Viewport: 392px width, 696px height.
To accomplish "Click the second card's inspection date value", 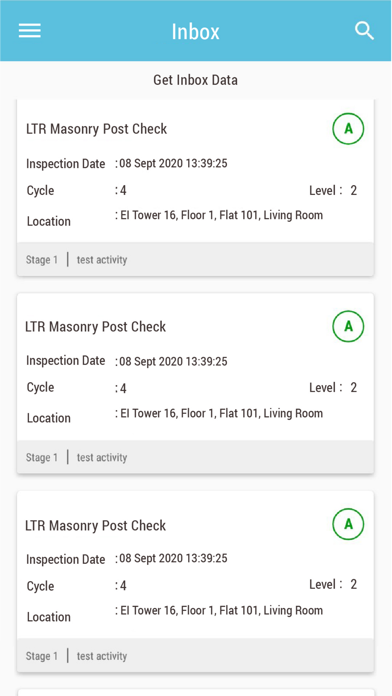I will 171,362.
